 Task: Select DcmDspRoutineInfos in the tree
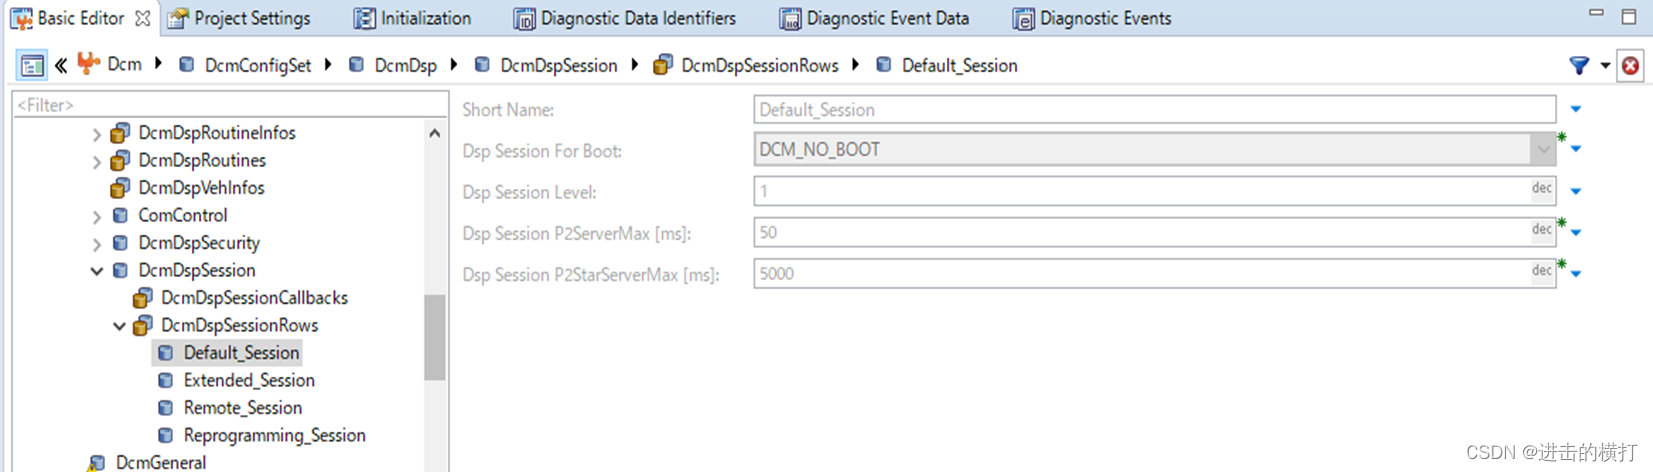pyautogui.click(x=217, y=132)
